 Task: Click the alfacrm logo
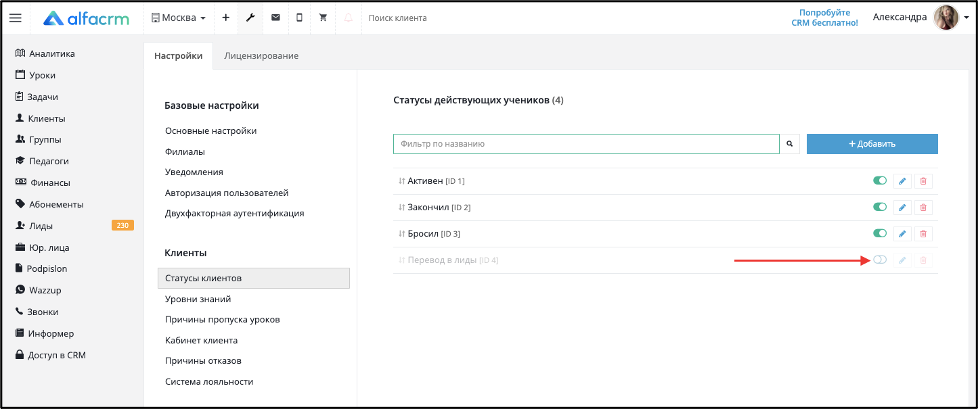click(x=86, y=18)
